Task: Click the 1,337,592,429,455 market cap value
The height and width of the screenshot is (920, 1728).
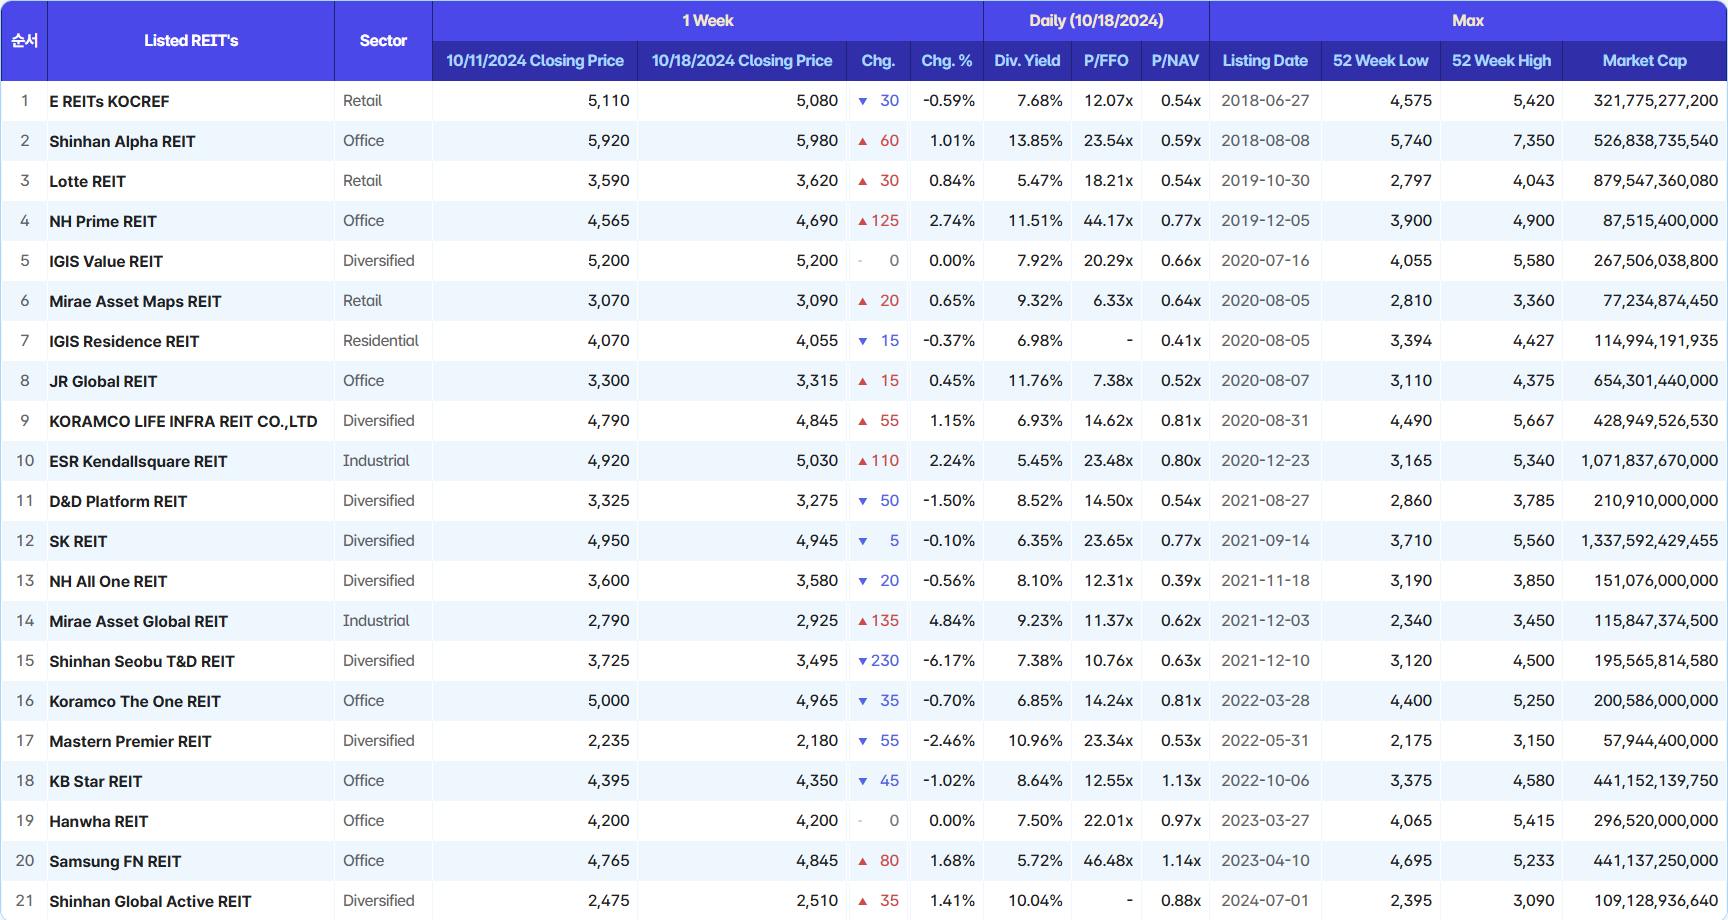Action: click(x=1649, y=541)
